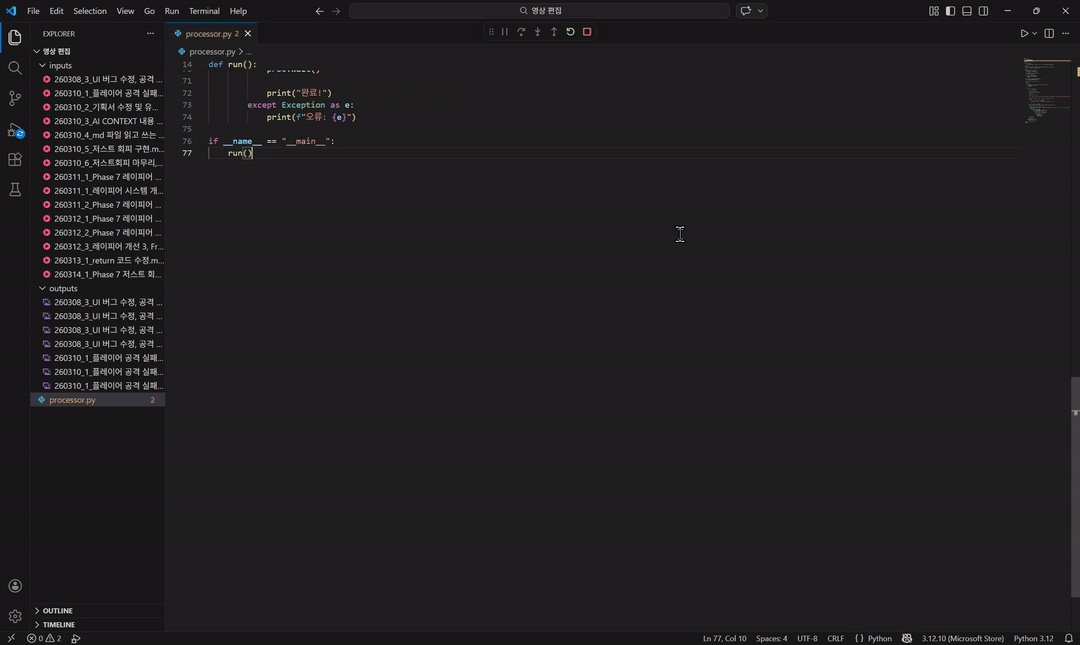This screenshot has height=645, width=1080.
Task: Expand the TIMELINE section
Action: [97, 624]
